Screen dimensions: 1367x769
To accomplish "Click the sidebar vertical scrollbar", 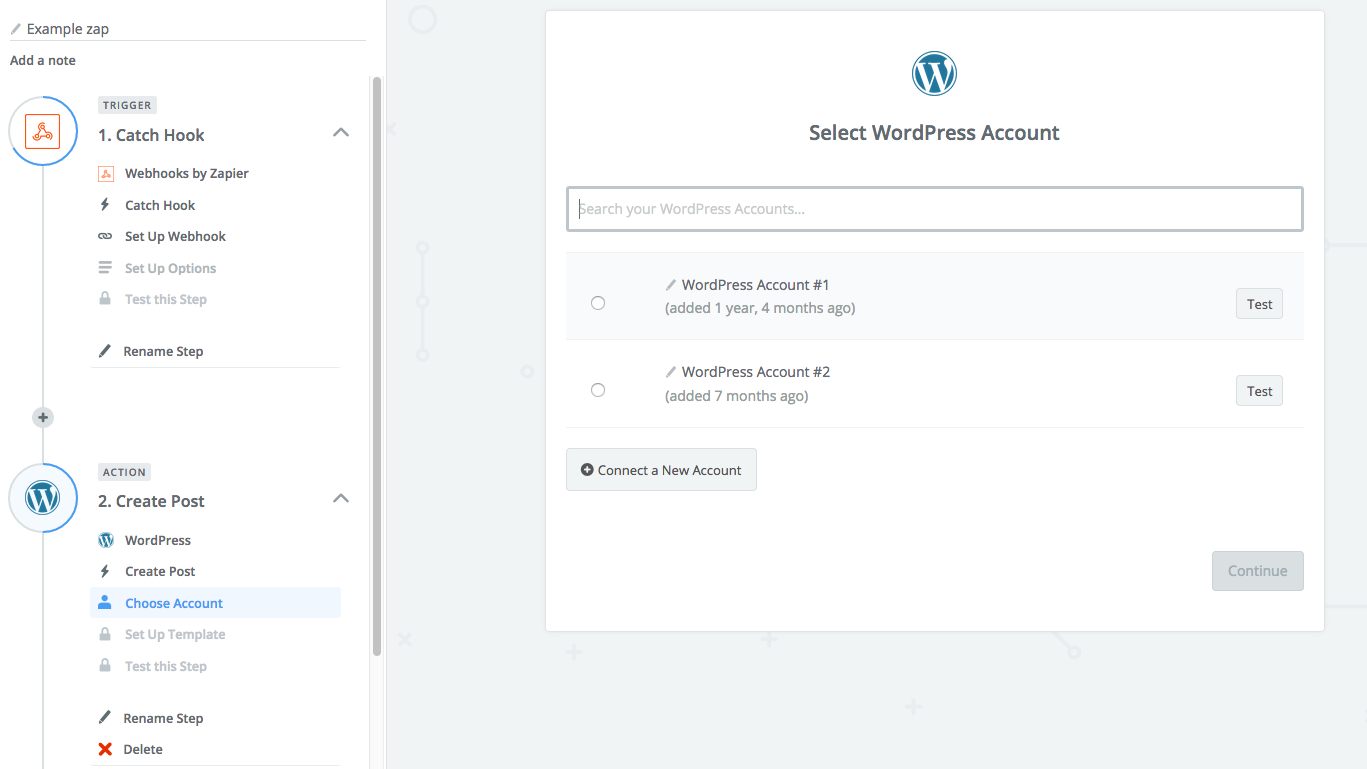I will tap(376, 365).
